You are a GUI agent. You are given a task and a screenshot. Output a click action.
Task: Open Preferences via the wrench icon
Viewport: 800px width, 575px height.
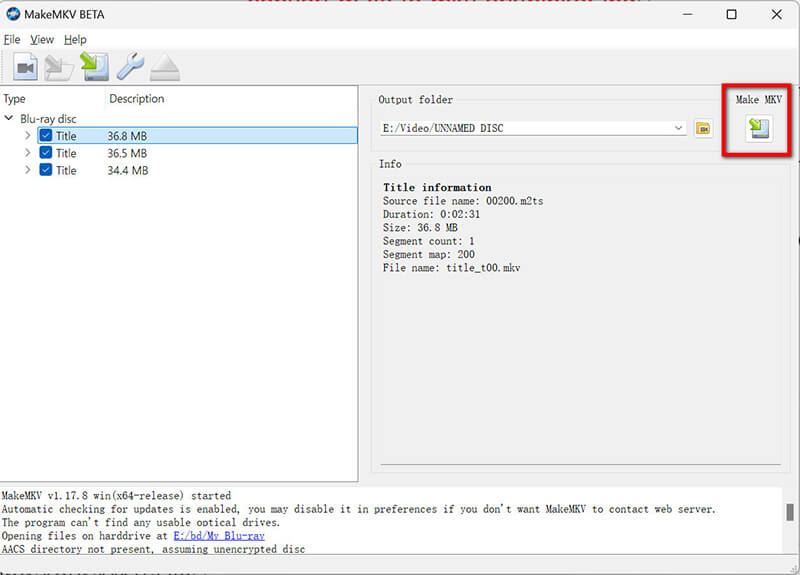click(x=130, y=66)
